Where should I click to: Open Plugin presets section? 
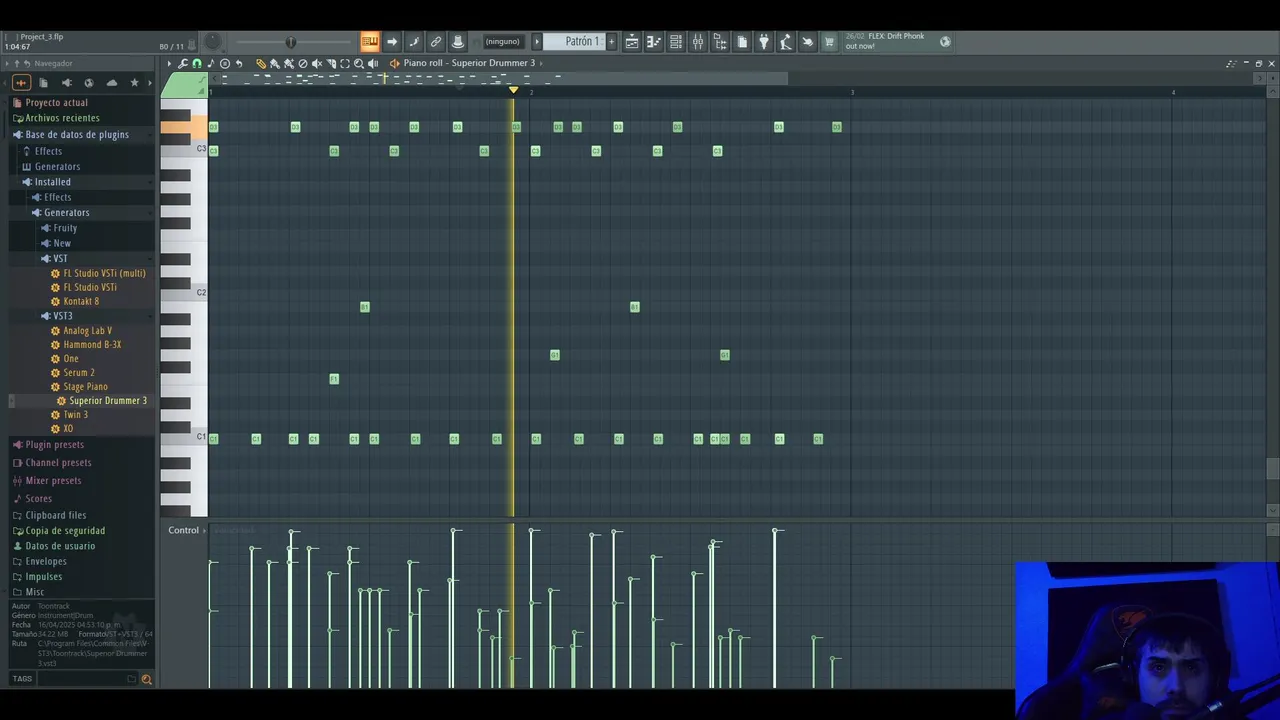54,445
